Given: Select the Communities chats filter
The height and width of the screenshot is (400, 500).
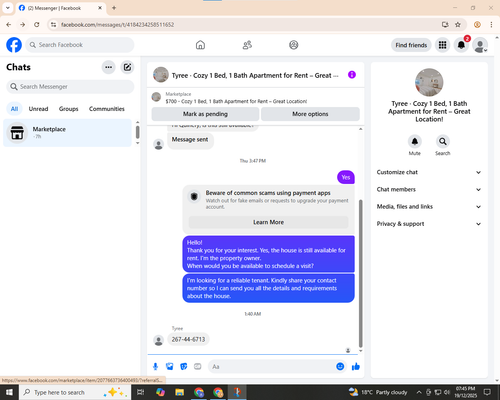Looking at the screenshot, I should (x=107, y=109).
